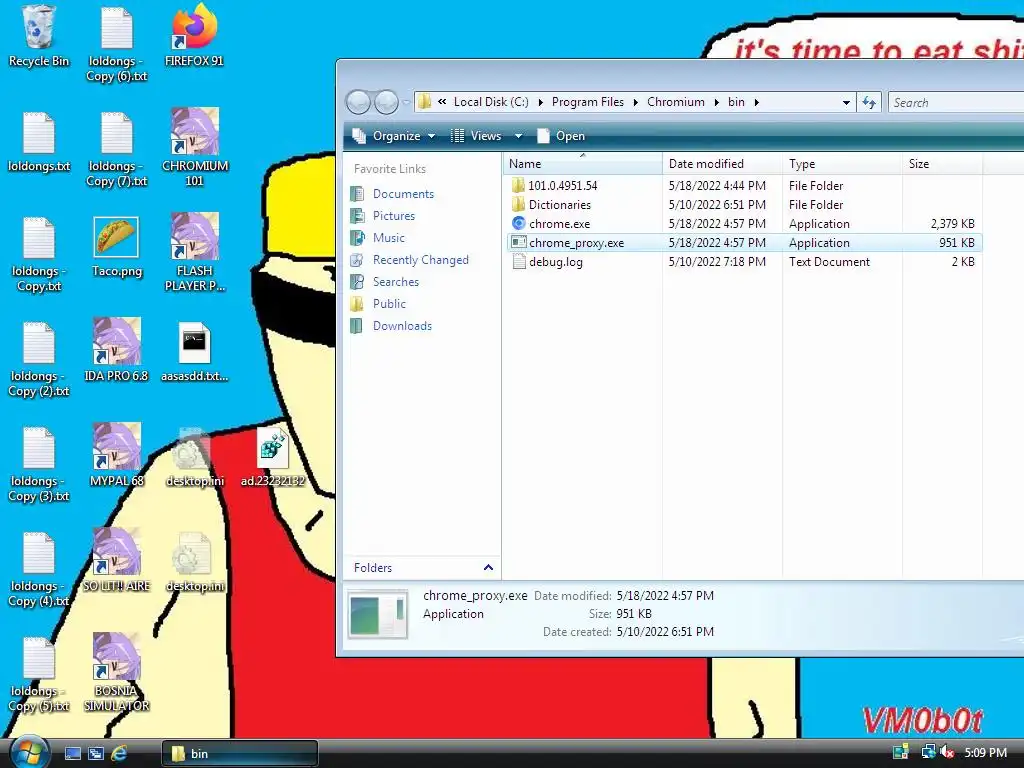Click Chromium in address breadcrumb
1024x768 pixels.
tap(676, 102)
